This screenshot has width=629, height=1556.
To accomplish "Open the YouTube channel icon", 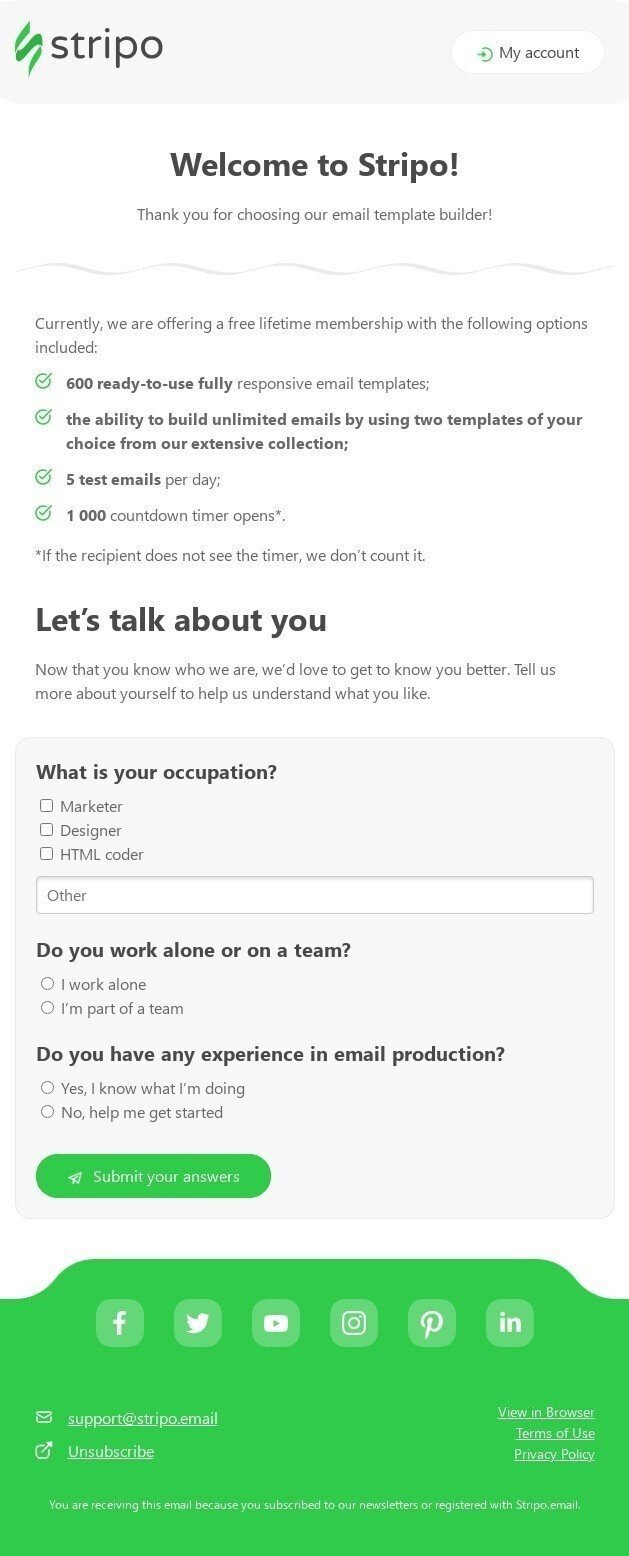I will coord(275,1322).
